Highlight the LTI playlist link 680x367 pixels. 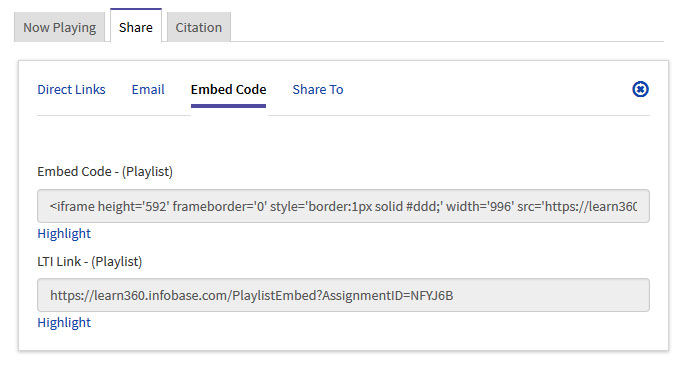click(64, 322)
